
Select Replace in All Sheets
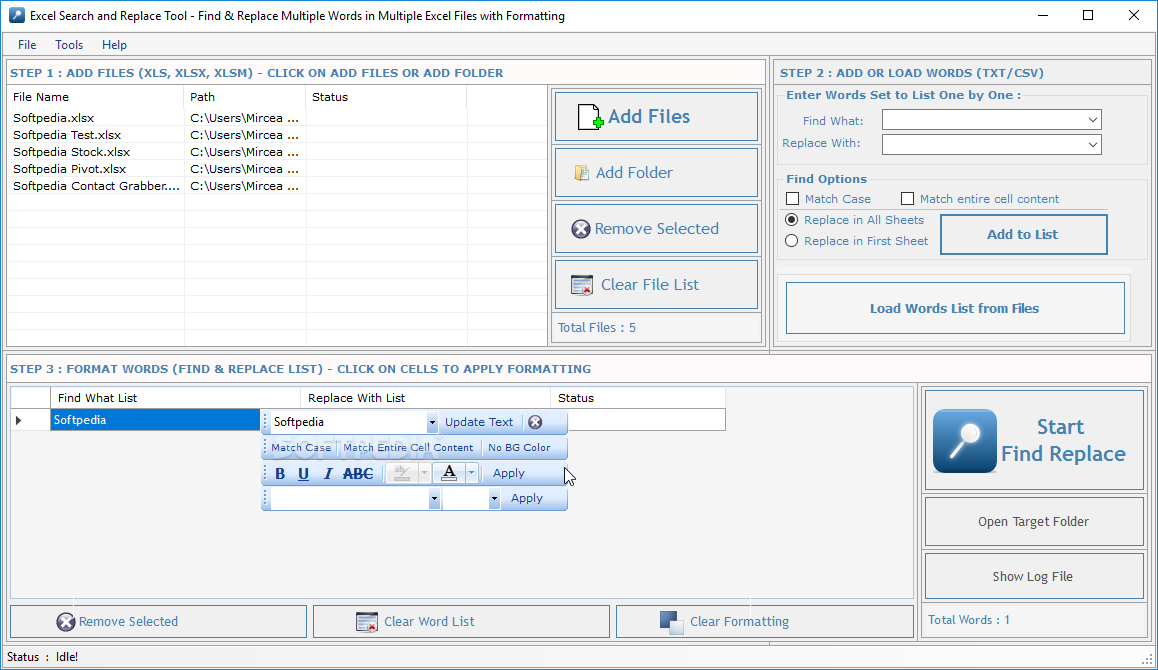(x=792, y=220)
